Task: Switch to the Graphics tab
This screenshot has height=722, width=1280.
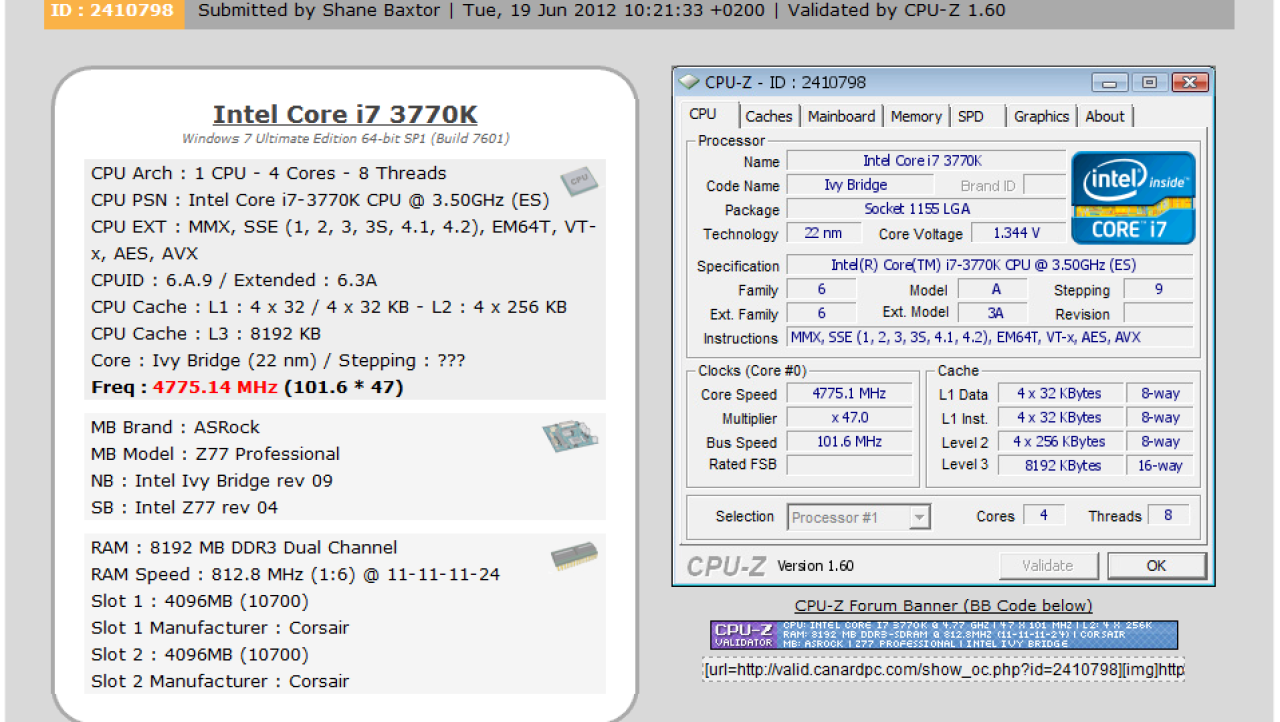Action: [1041, 116]
